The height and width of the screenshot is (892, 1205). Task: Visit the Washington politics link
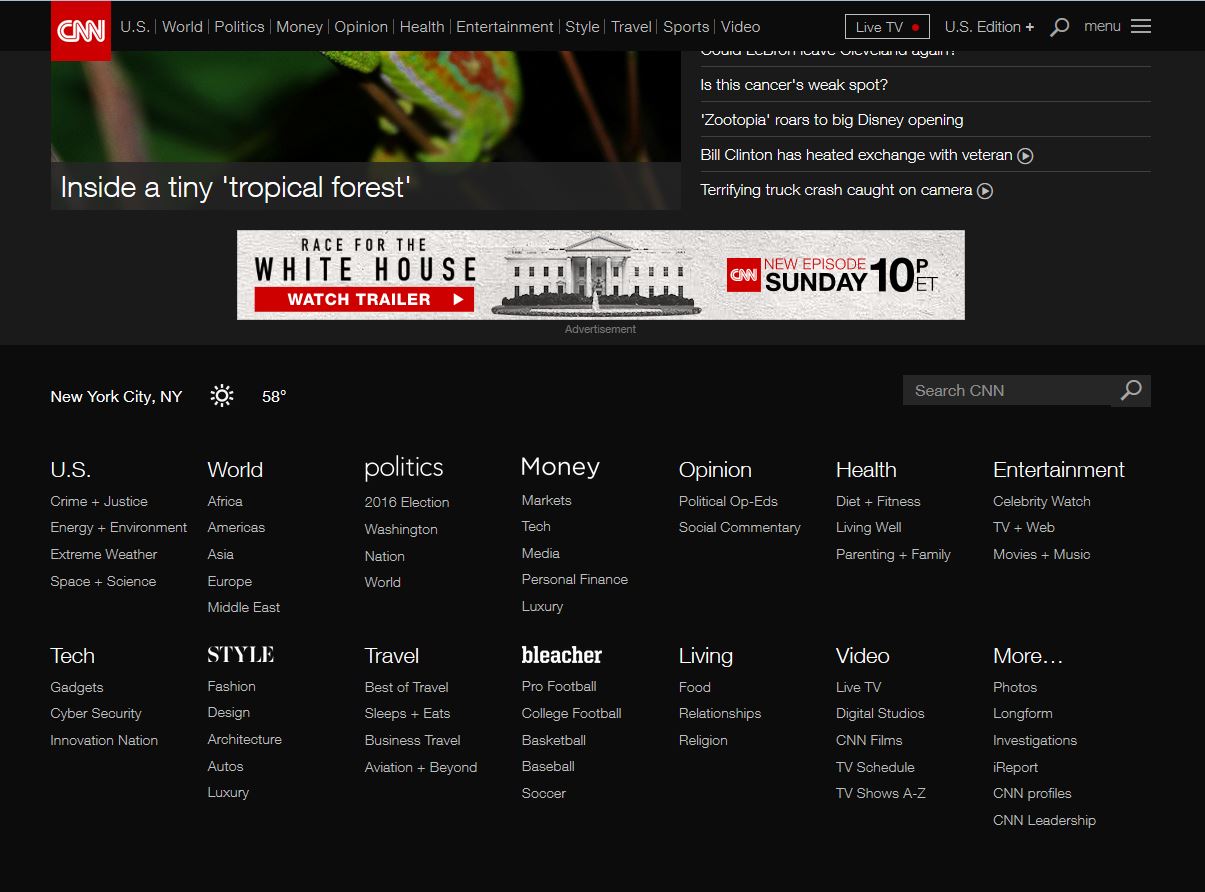(401, 529)
